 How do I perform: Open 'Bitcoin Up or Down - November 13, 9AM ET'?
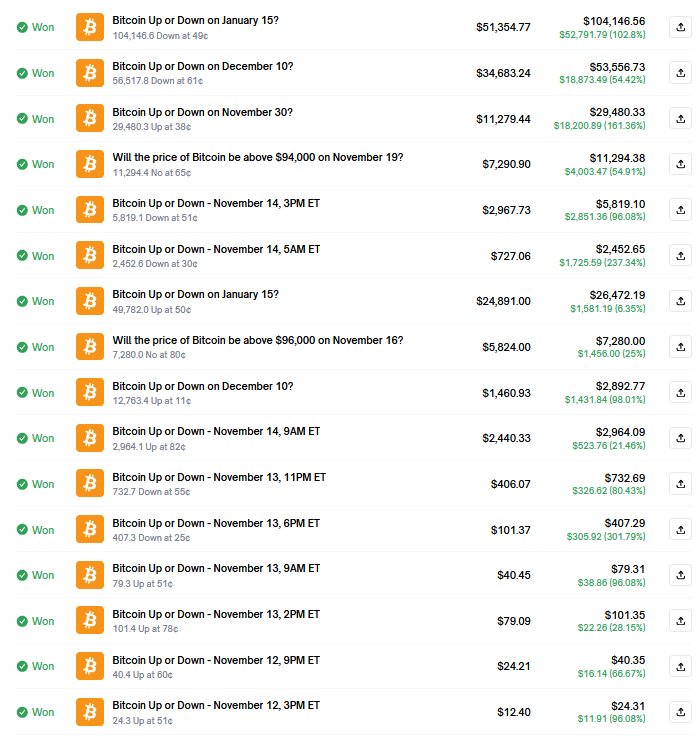click(216, 568)
